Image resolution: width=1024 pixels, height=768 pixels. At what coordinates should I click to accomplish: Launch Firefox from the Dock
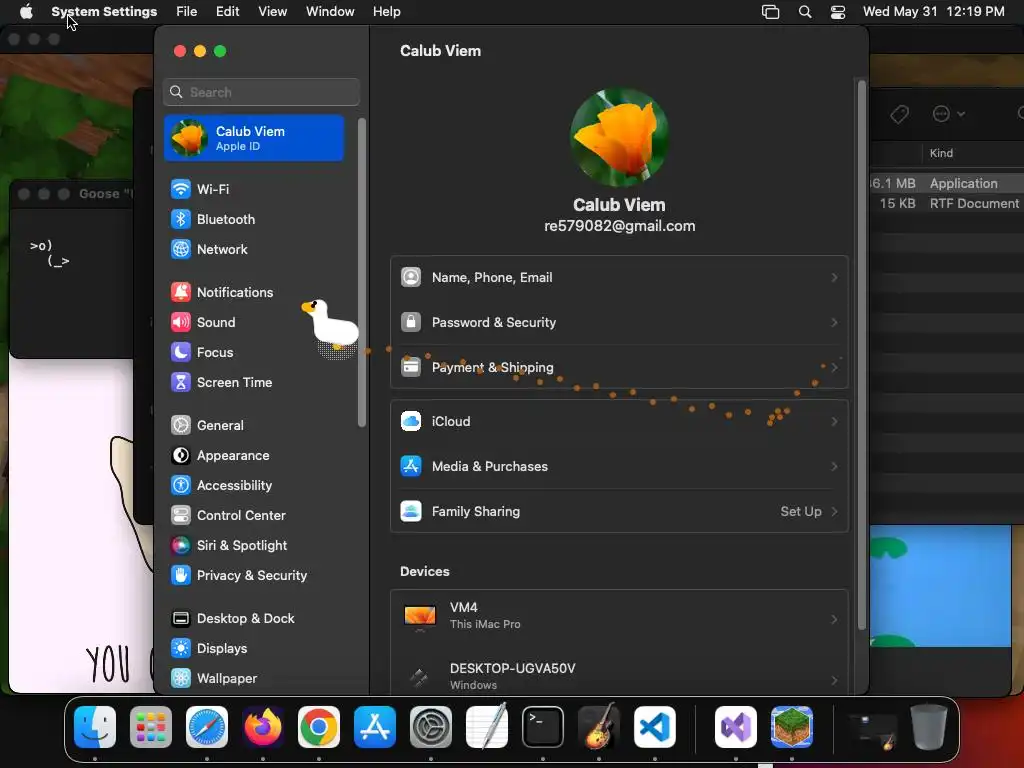coord(263,727)
